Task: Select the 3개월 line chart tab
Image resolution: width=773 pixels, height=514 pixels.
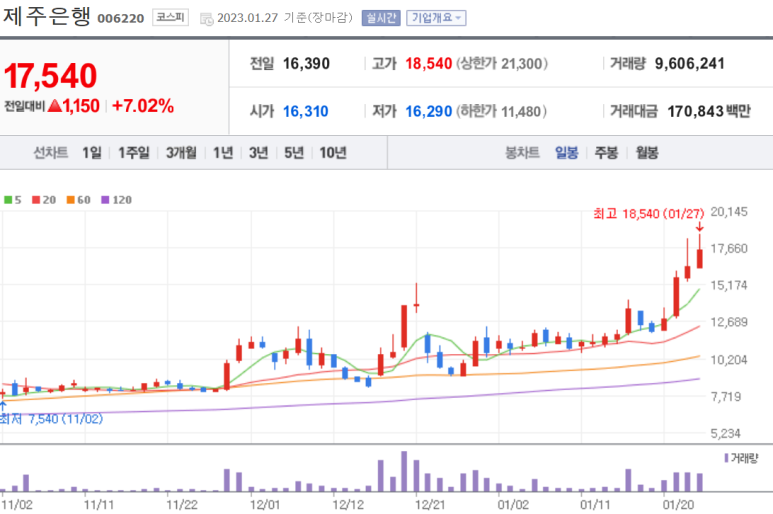Action: [x=181, y=153]
